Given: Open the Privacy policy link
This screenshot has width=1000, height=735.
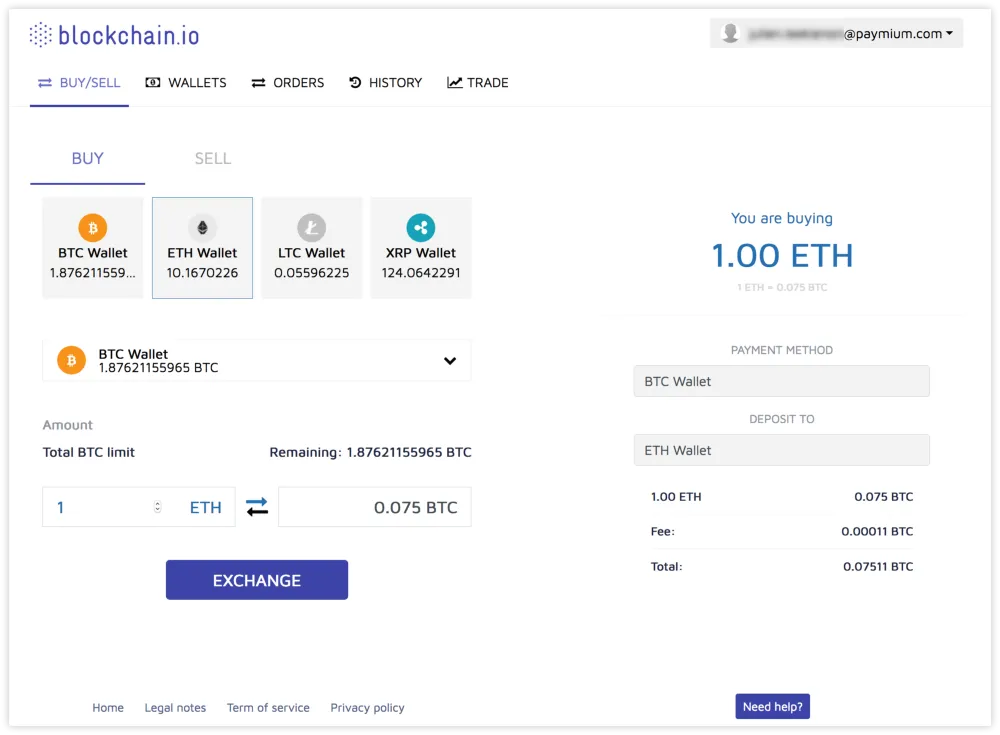Looking at the screenshot, I should point(367,708).
